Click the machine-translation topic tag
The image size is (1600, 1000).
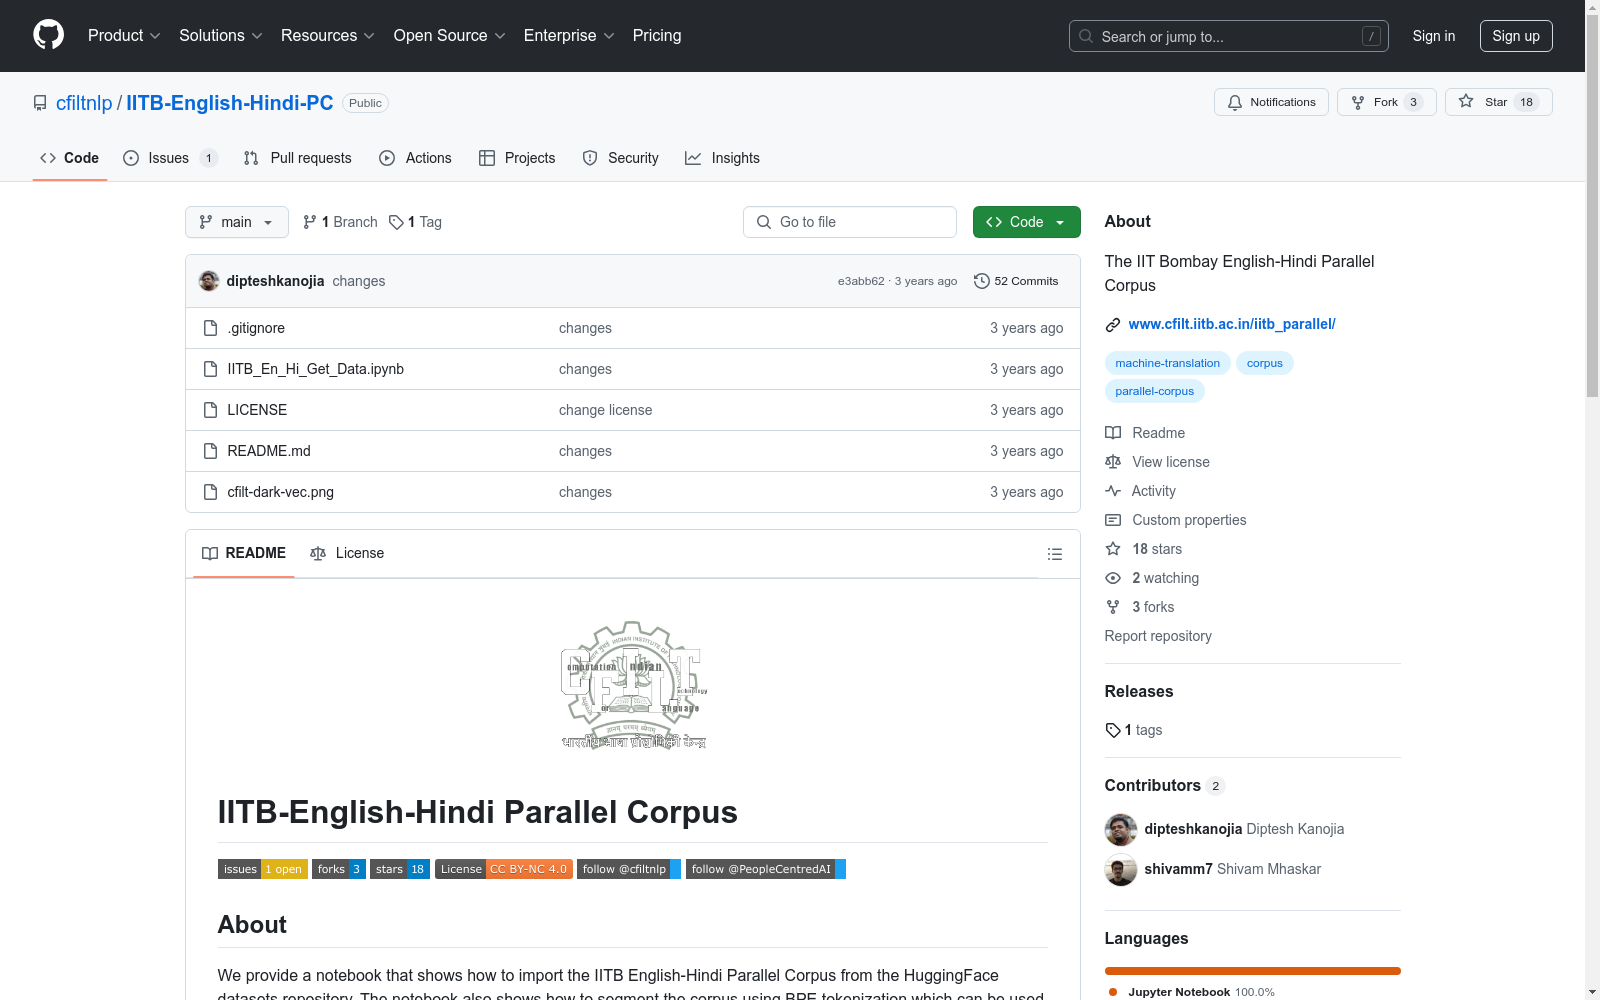1167,363
